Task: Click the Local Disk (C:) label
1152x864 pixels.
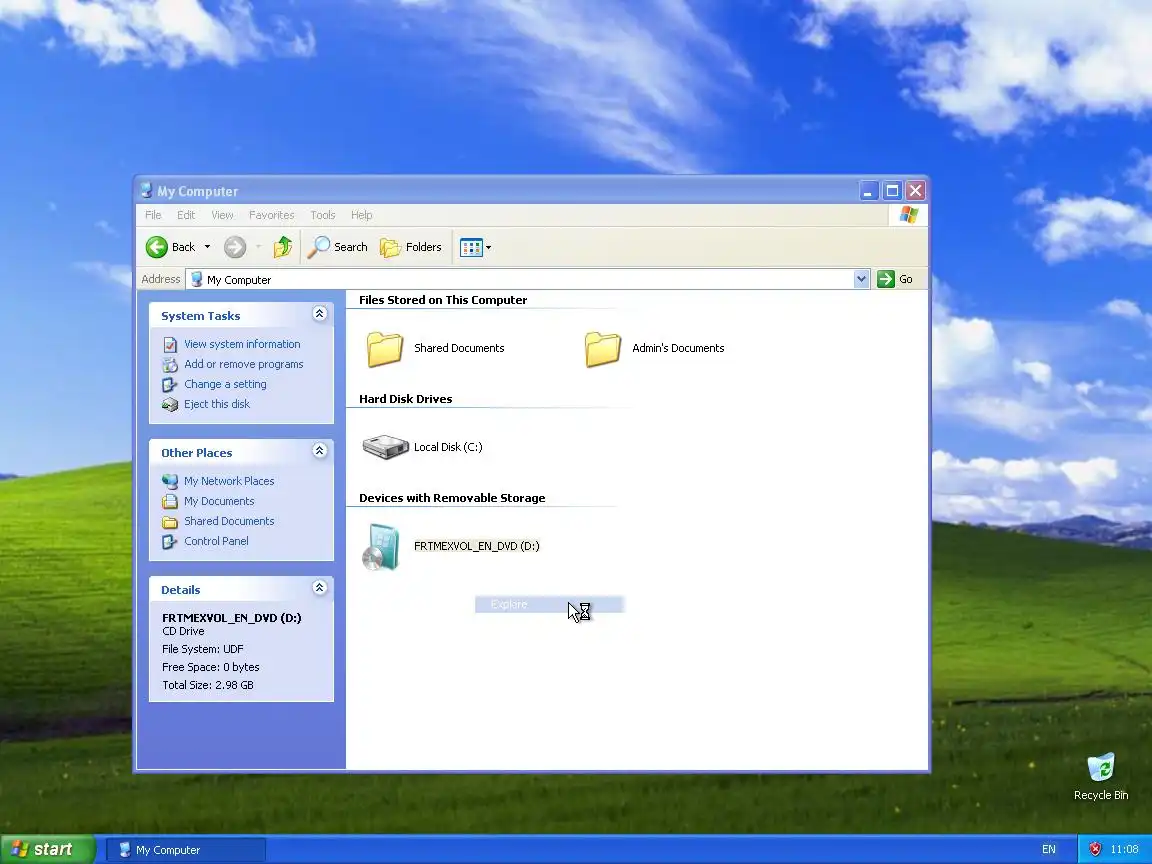Action: pos(448,447)
